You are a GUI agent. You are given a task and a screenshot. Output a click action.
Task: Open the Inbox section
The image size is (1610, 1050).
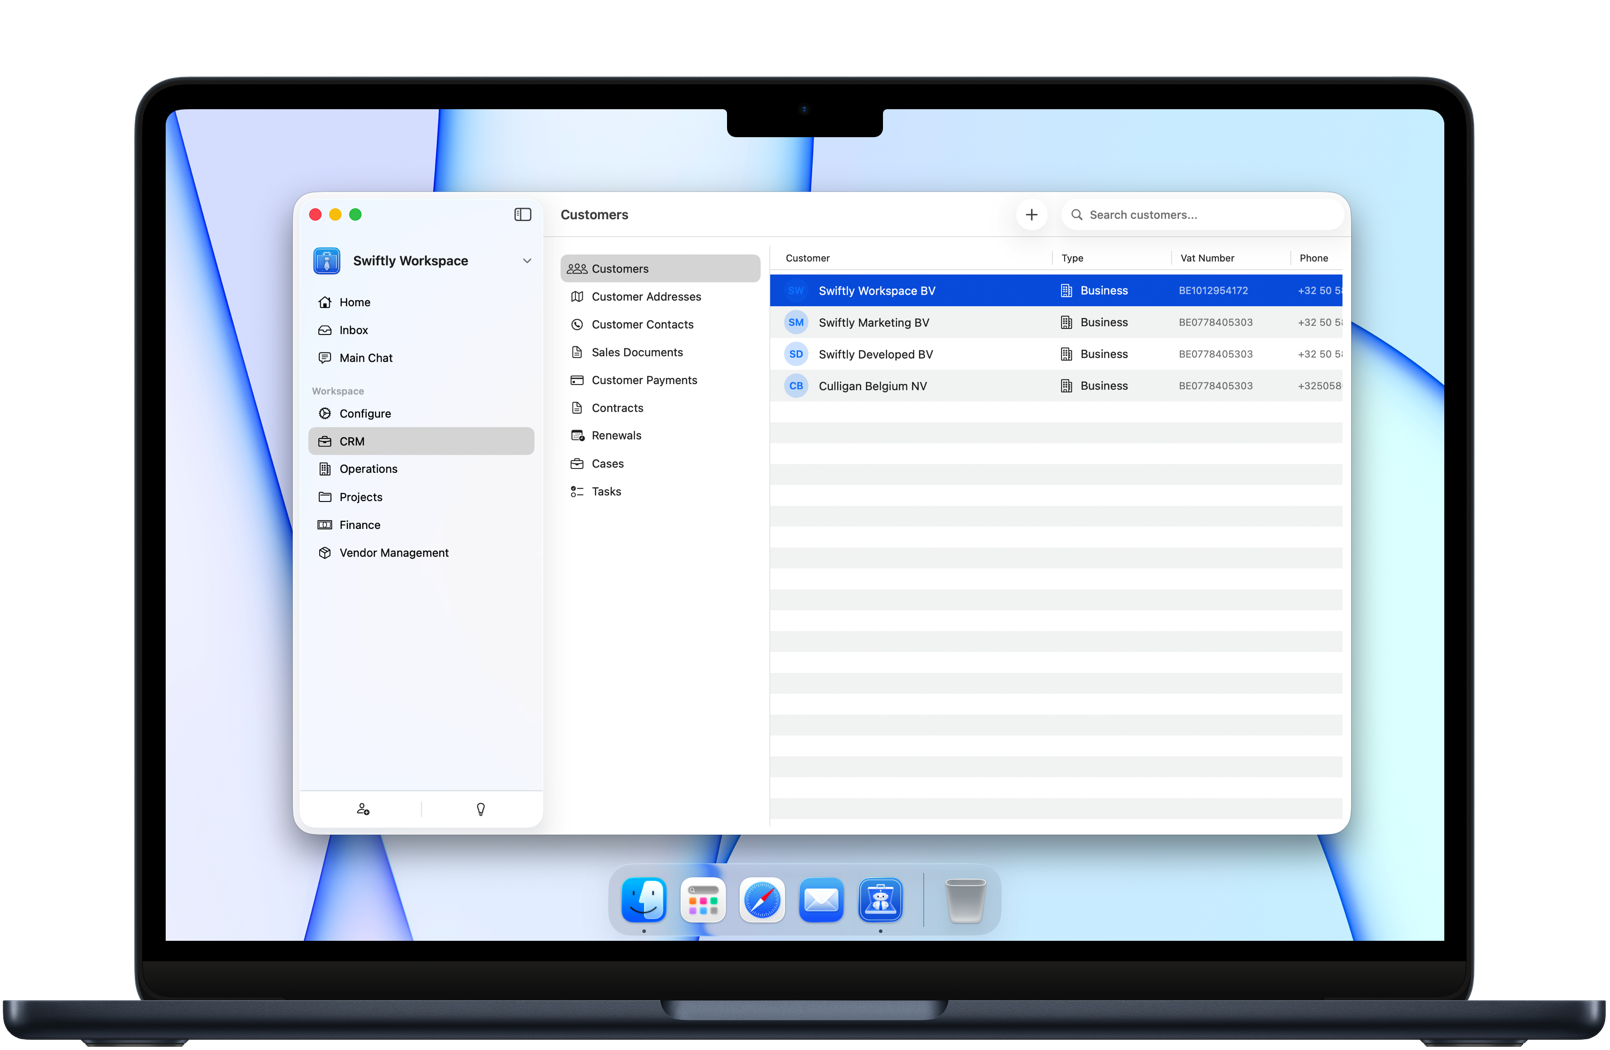pyautogui.click(x=353, y=330)
